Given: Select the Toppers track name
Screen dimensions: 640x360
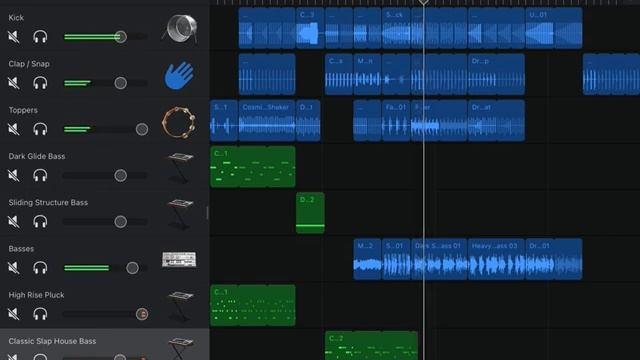Looking at the screenshot, I should (x=23, y=110).
